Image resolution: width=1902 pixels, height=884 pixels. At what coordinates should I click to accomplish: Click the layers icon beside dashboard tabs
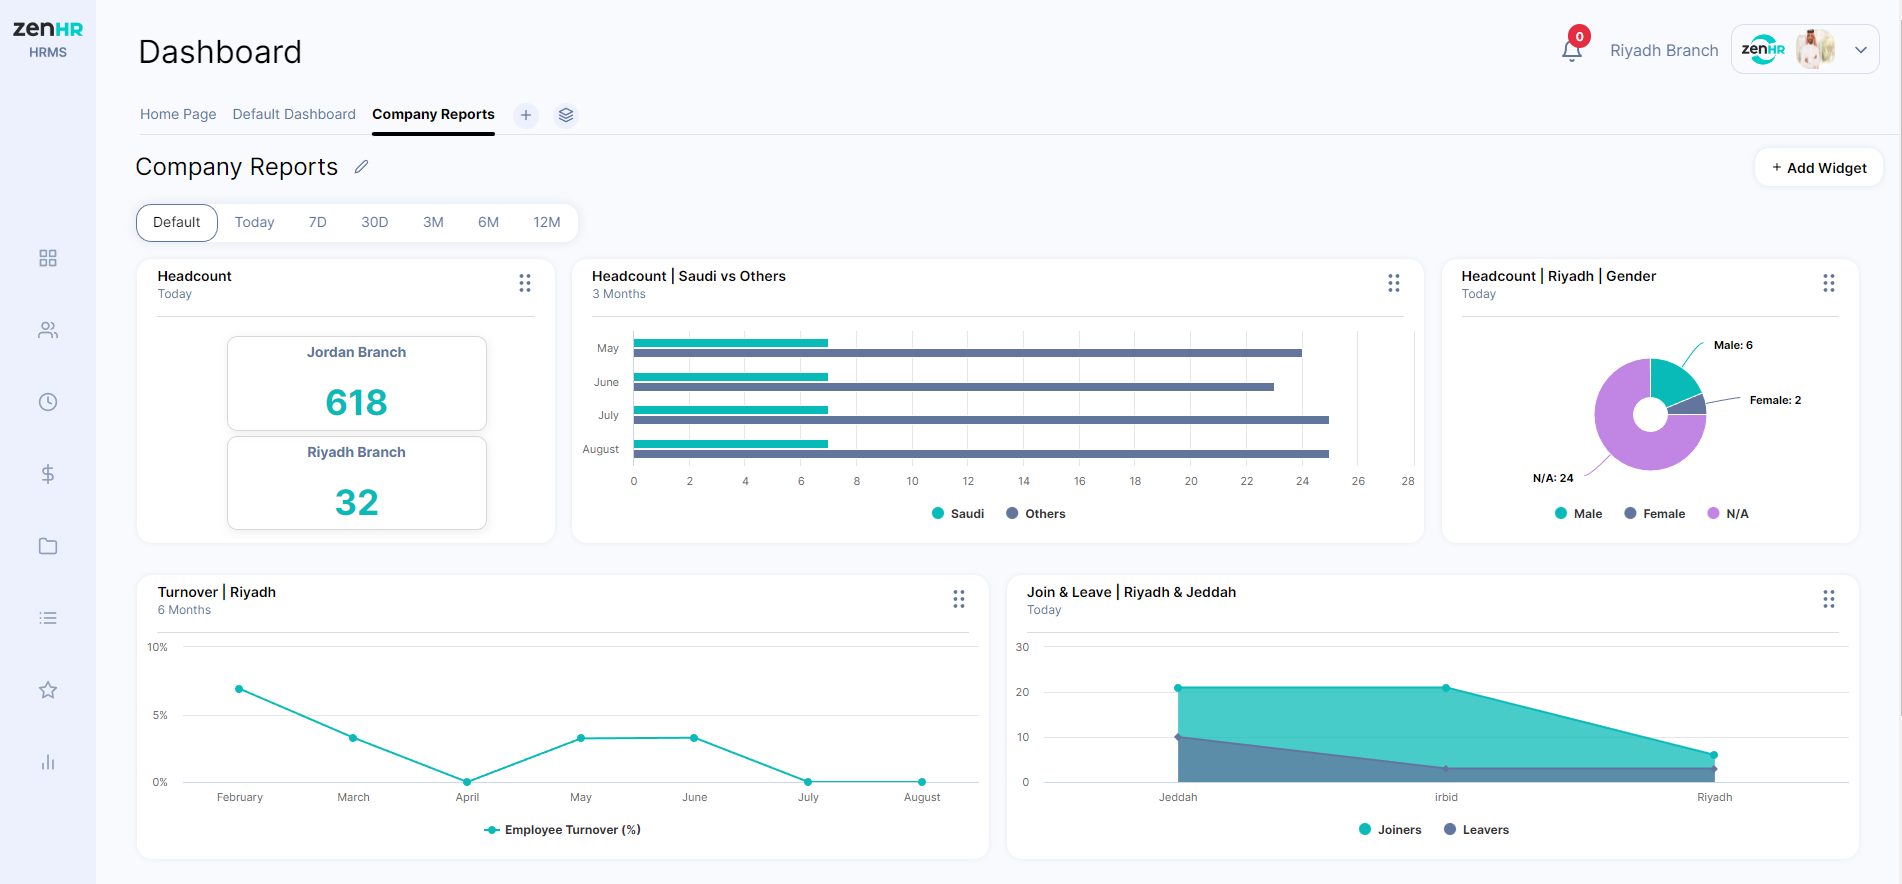pyautogui.click(x=566, y=115)
